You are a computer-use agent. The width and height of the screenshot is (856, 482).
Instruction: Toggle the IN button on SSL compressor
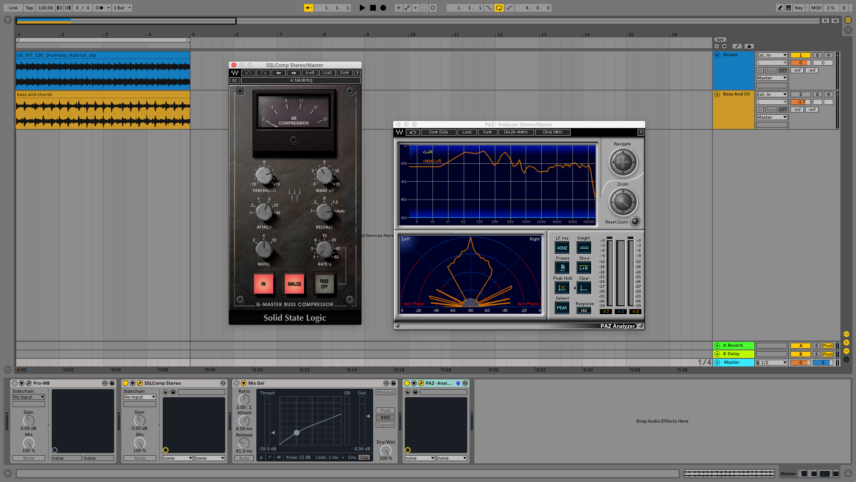263,284
